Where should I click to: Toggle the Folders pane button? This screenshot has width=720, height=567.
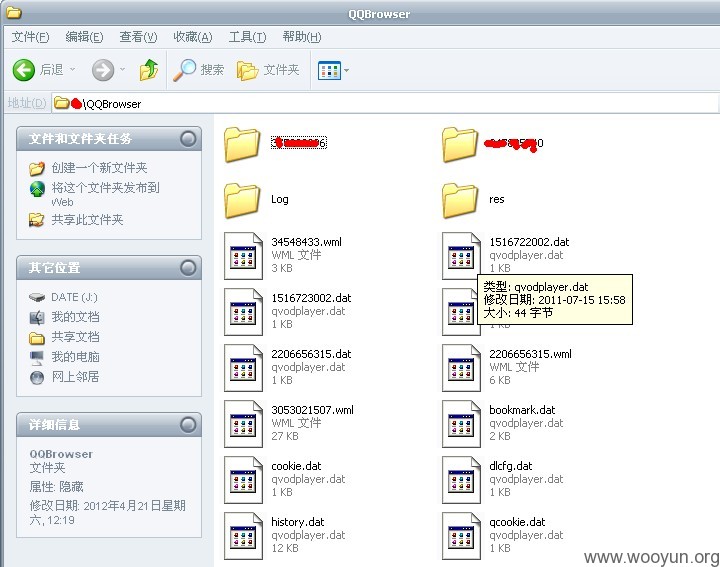coord(268,70)
